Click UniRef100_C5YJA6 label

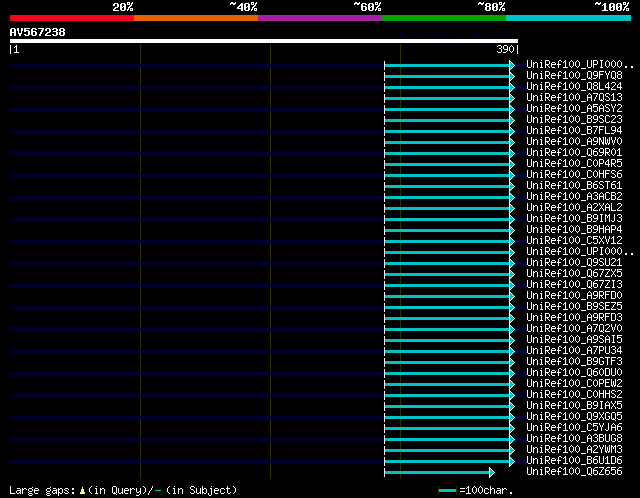tap(574, 428)
